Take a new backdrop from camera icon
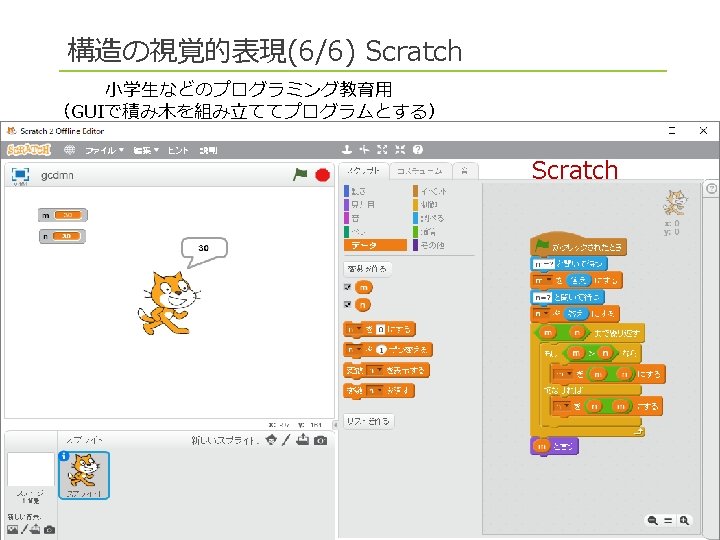The height and width of the screenshot is (540, 720). tap(49, 529)
